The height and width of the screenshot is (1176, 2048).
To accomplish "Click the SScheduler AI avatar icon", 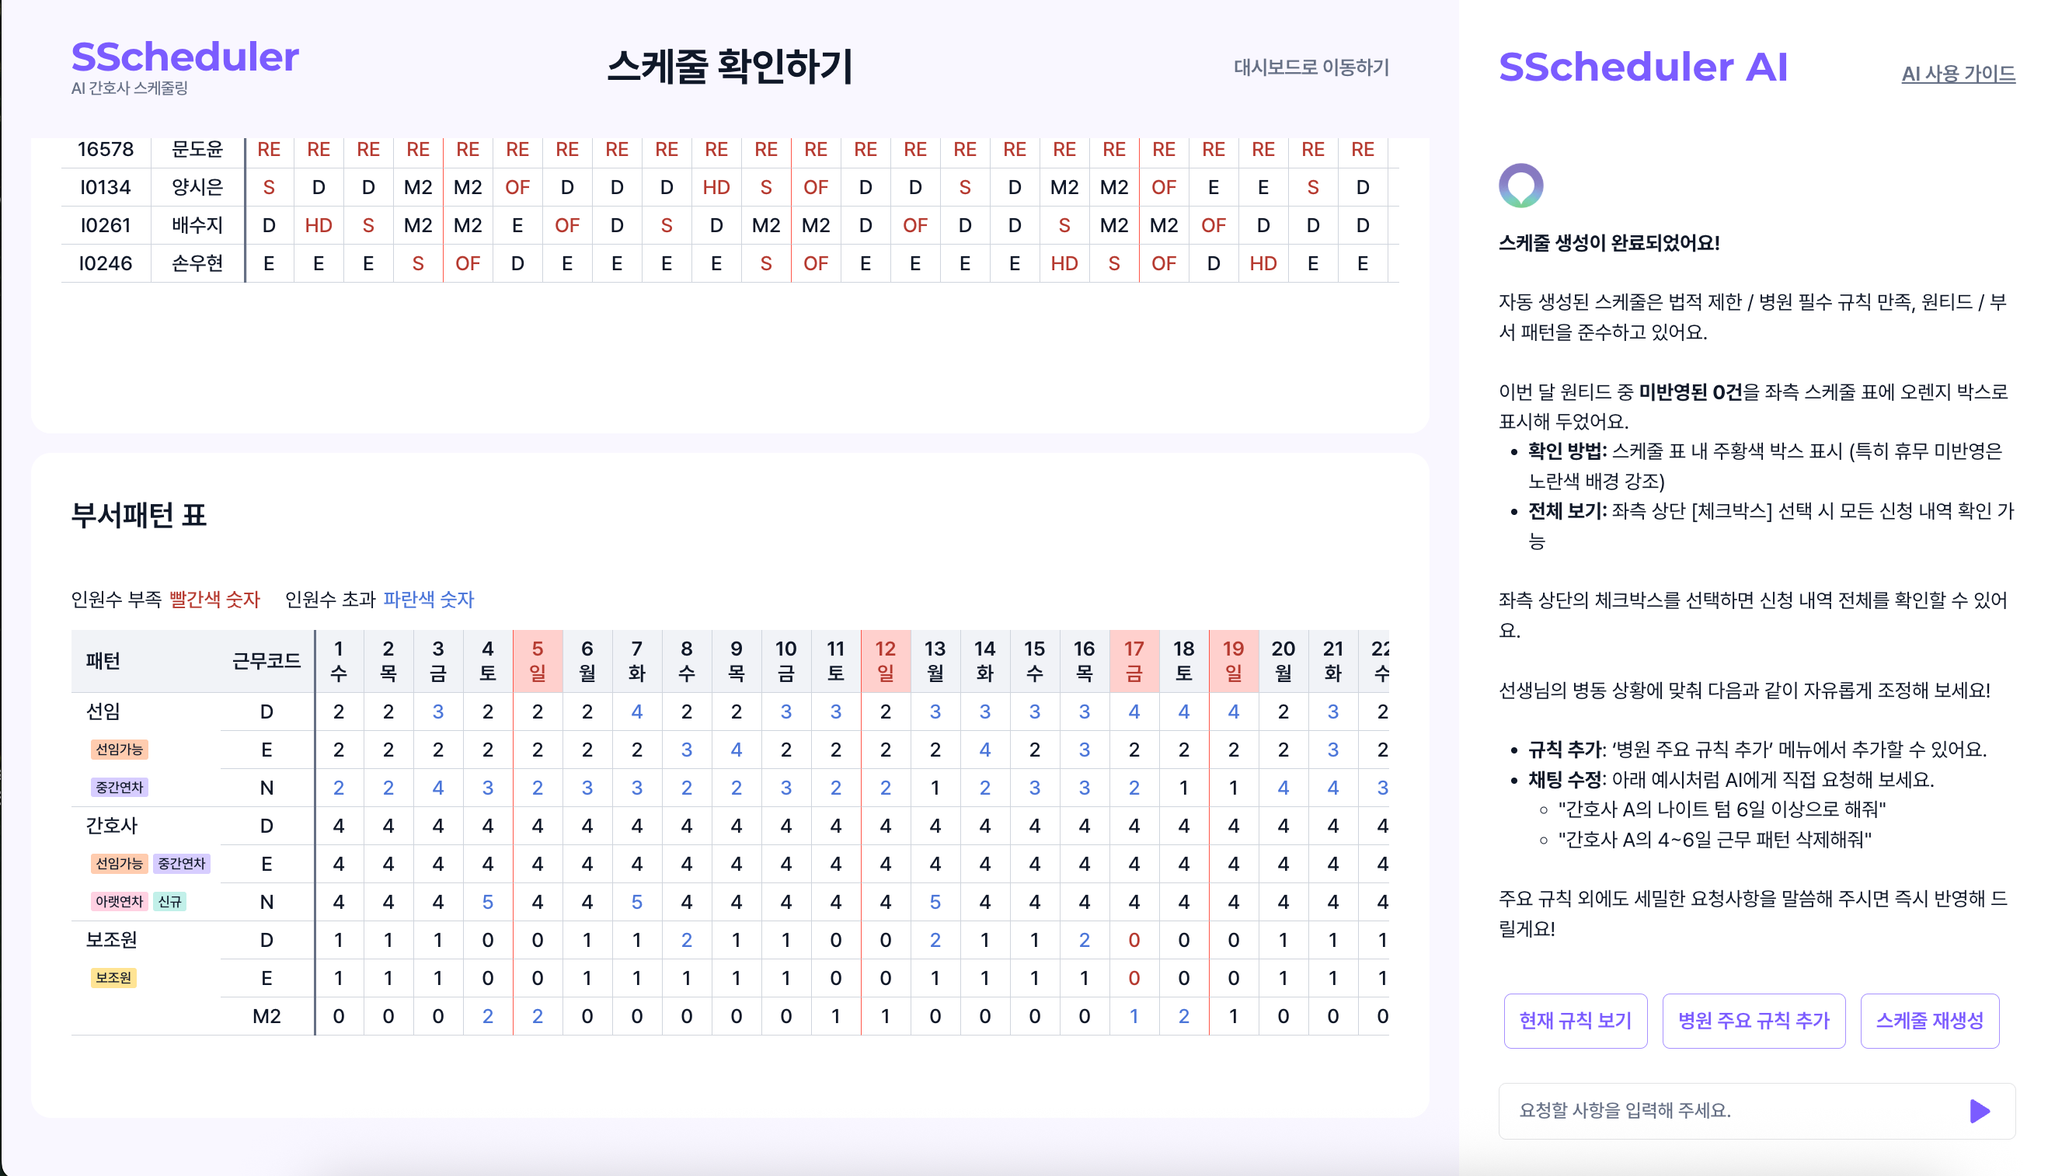I will coord(1521,185).
